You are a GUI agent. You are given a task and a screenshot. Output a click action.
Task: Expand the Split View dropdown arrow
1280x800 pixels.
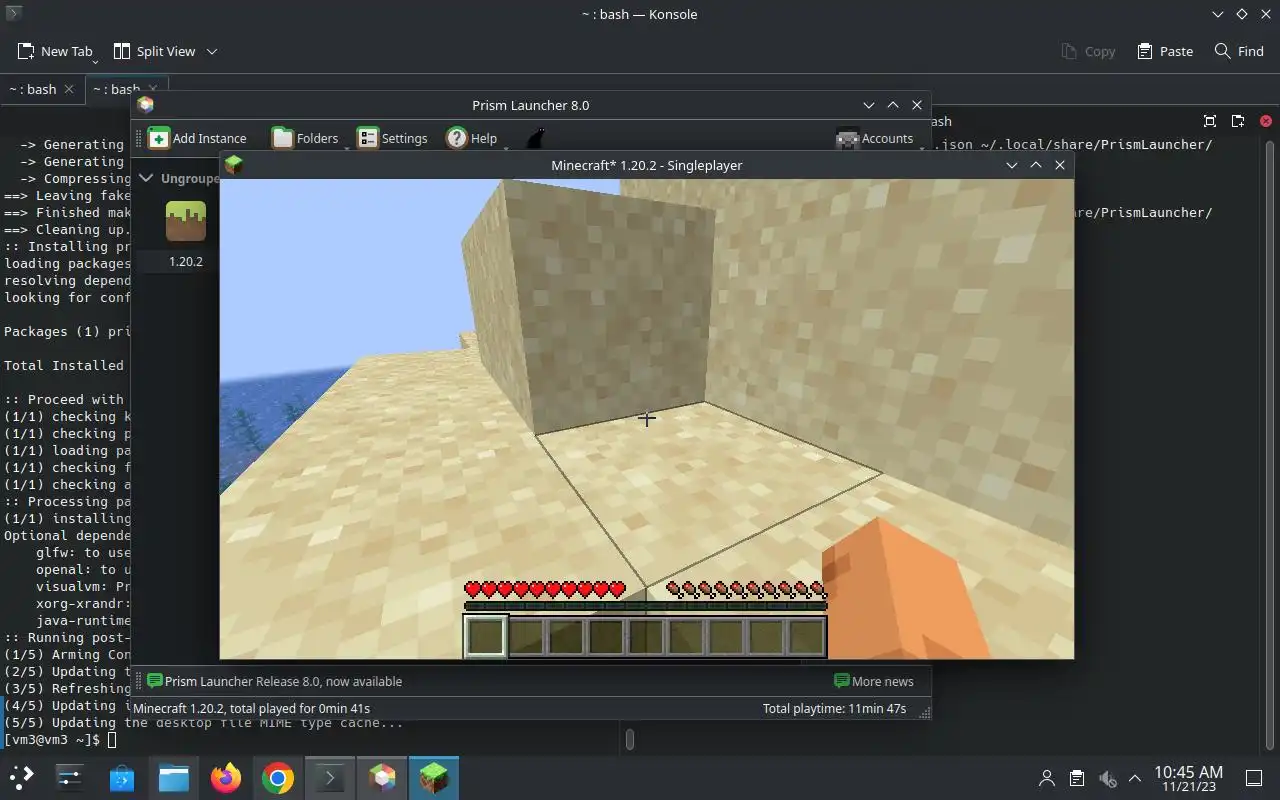pos(212,51)
